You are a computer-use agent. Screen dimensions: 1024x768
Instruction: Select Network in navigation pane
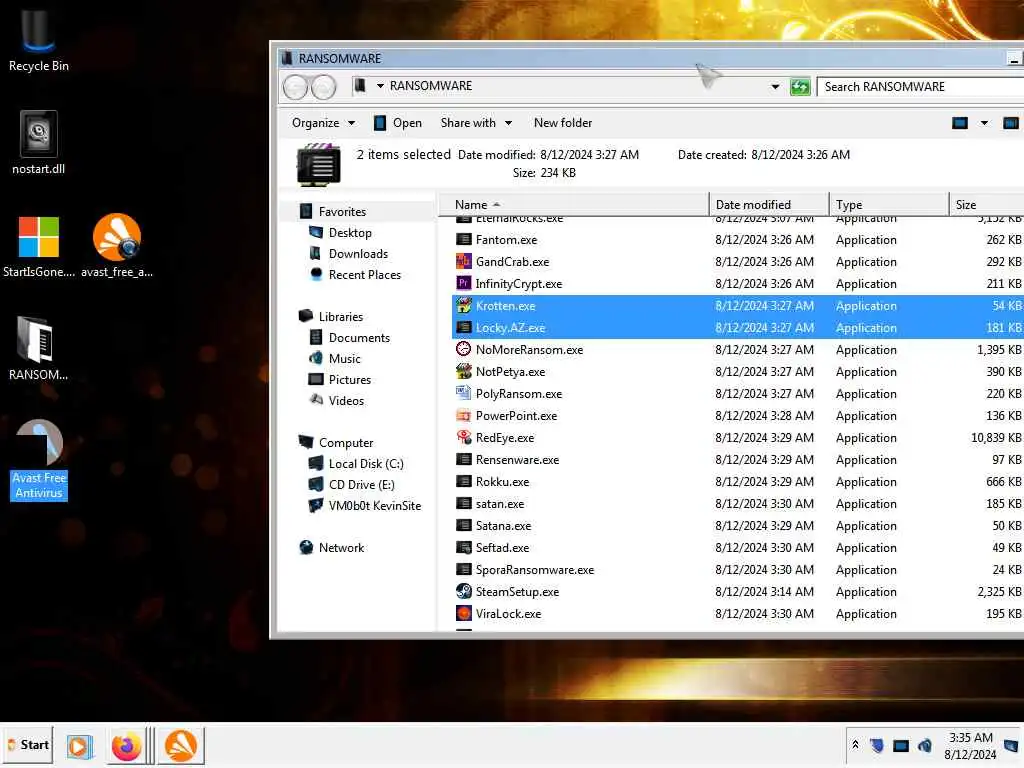point(332,548)
